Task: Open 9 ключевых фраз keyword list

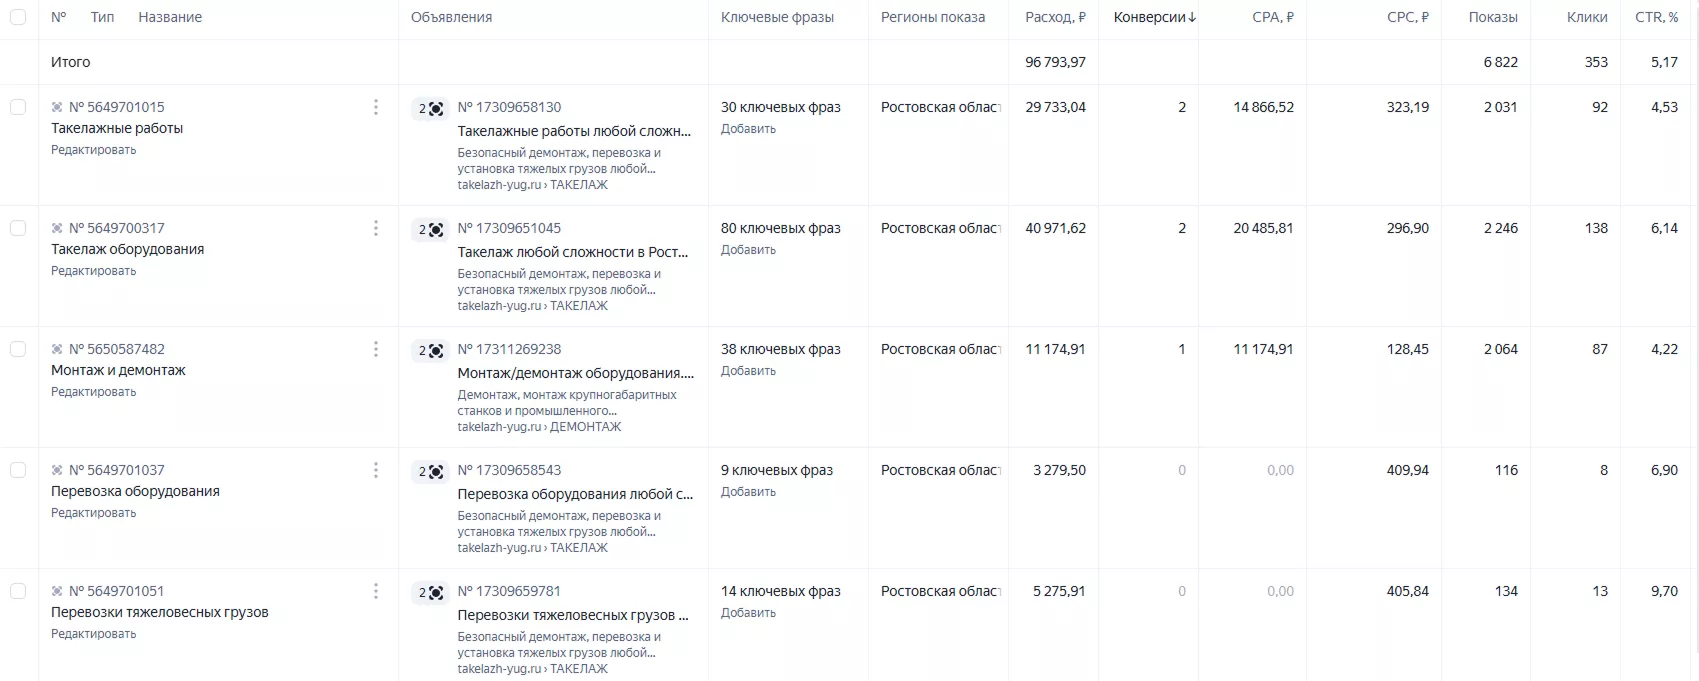Action: click(x=777, y=470)
